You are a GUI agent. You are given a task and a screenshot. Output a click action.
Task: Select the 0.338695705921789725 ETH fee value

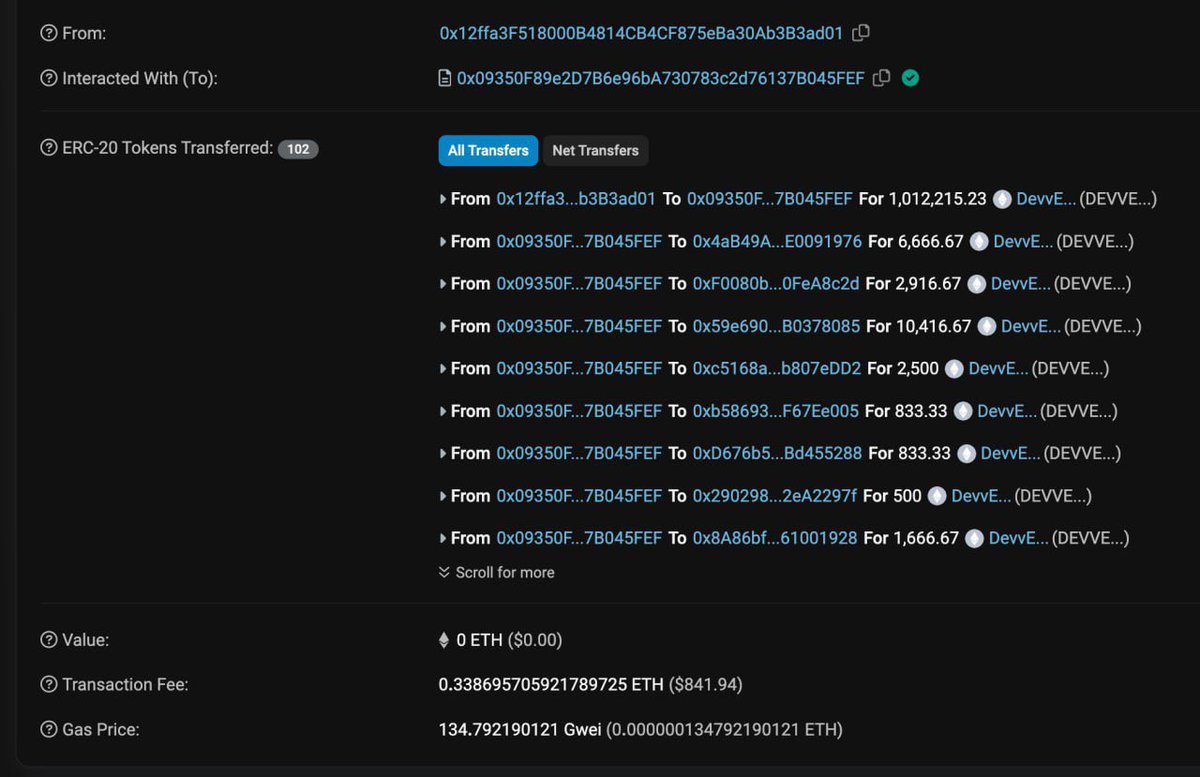pyautogui.click(x=551, y=685)
